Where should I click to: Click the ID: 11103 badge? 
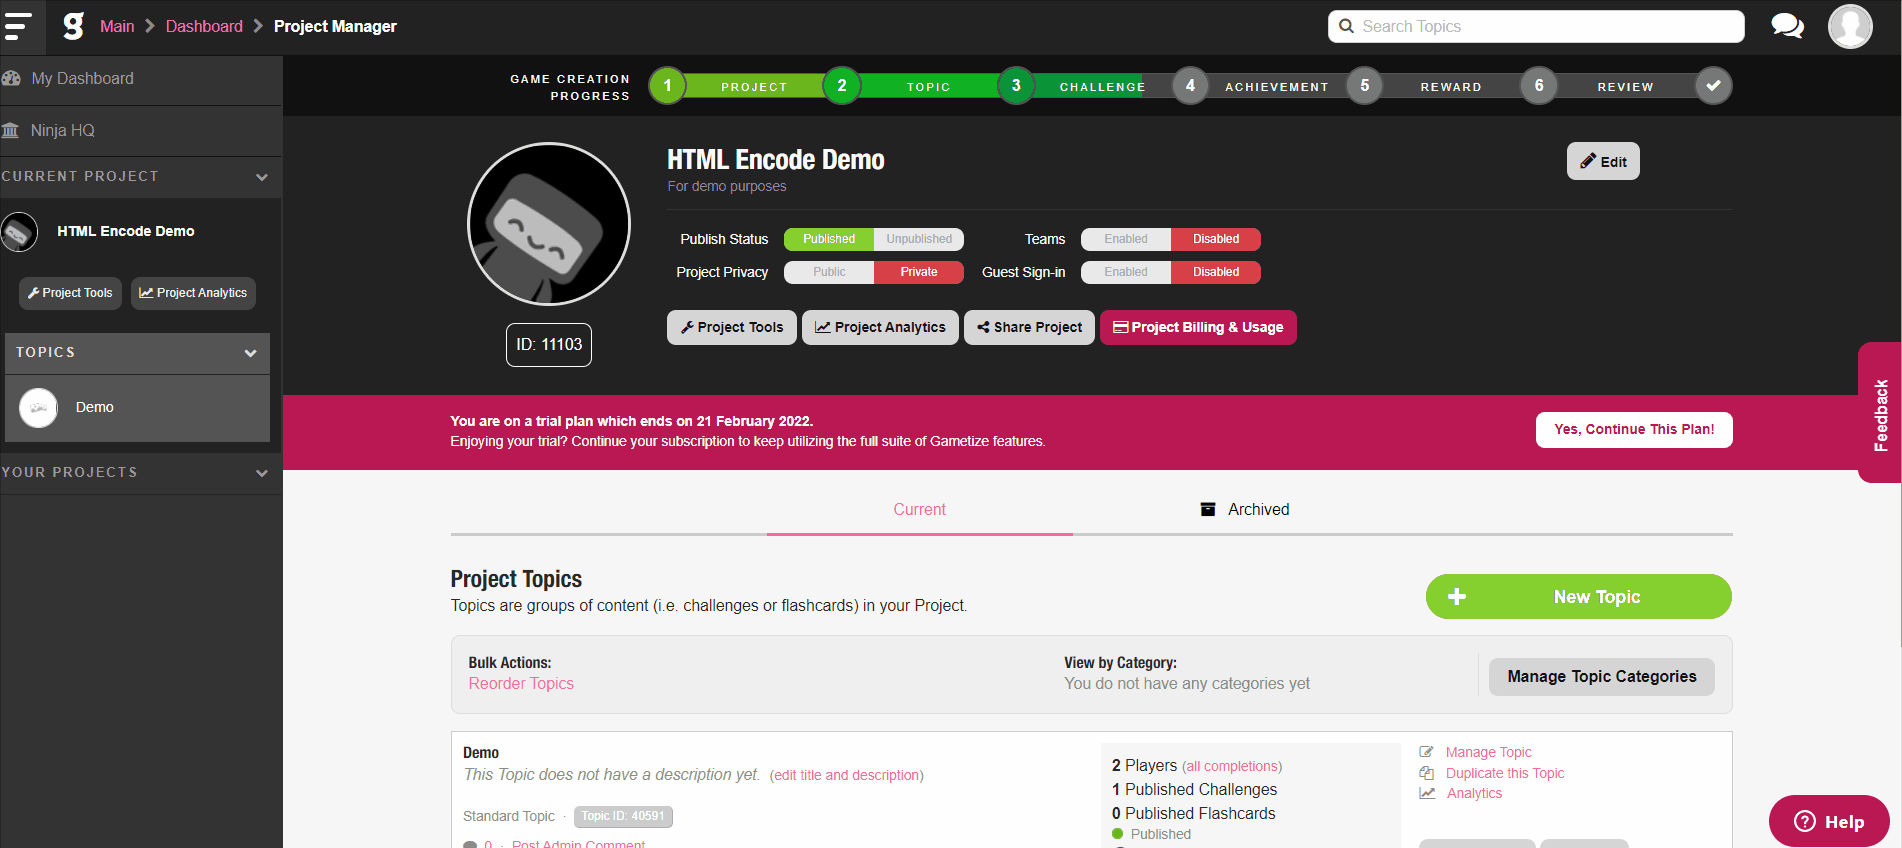pos(549,345)
